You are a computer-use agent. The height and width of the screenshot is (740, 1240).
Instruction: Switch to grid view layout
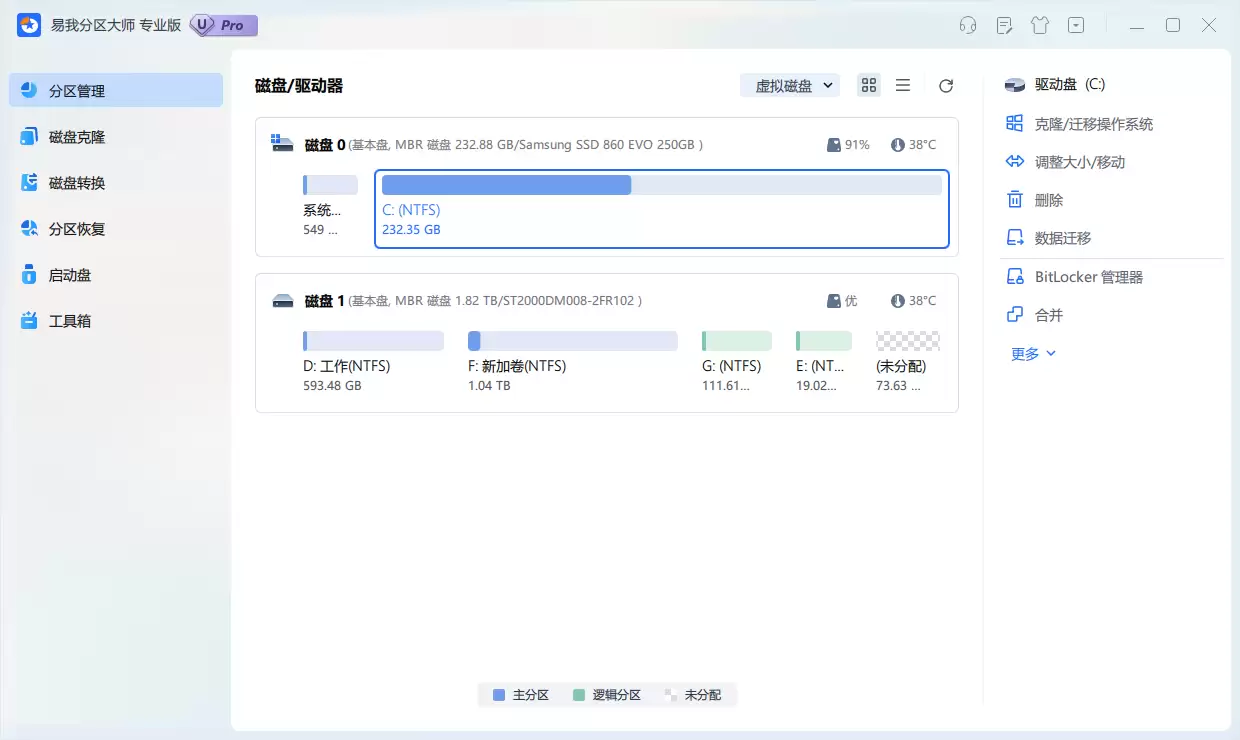[868, 85]
